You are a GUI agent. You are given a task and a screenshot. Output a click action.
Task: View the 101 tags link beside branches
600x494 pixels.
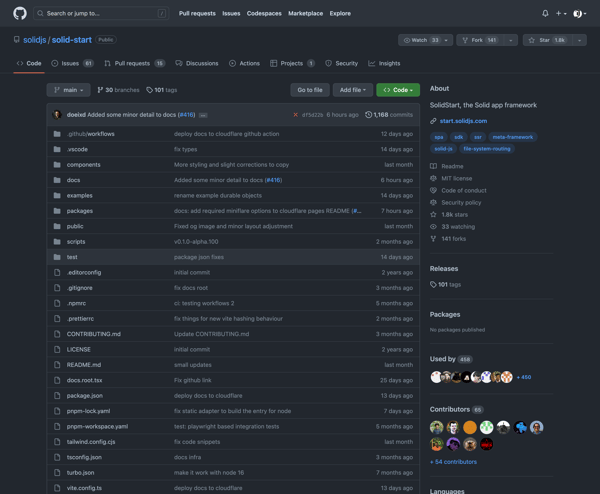[x=161, y=90]
